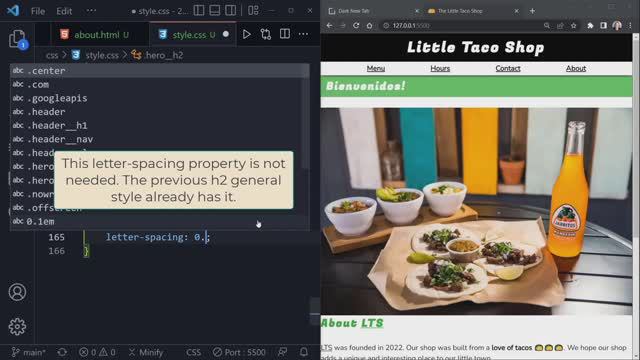This screenshot has width=640, height=360.
Task: Toggle the bottom panel layout icon
Action: [x=215, y=11]
